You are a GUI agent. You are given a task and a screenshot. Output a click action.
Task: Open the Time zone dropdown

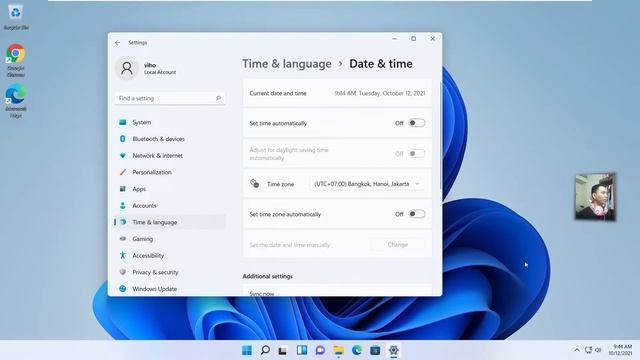coord(367,184)
